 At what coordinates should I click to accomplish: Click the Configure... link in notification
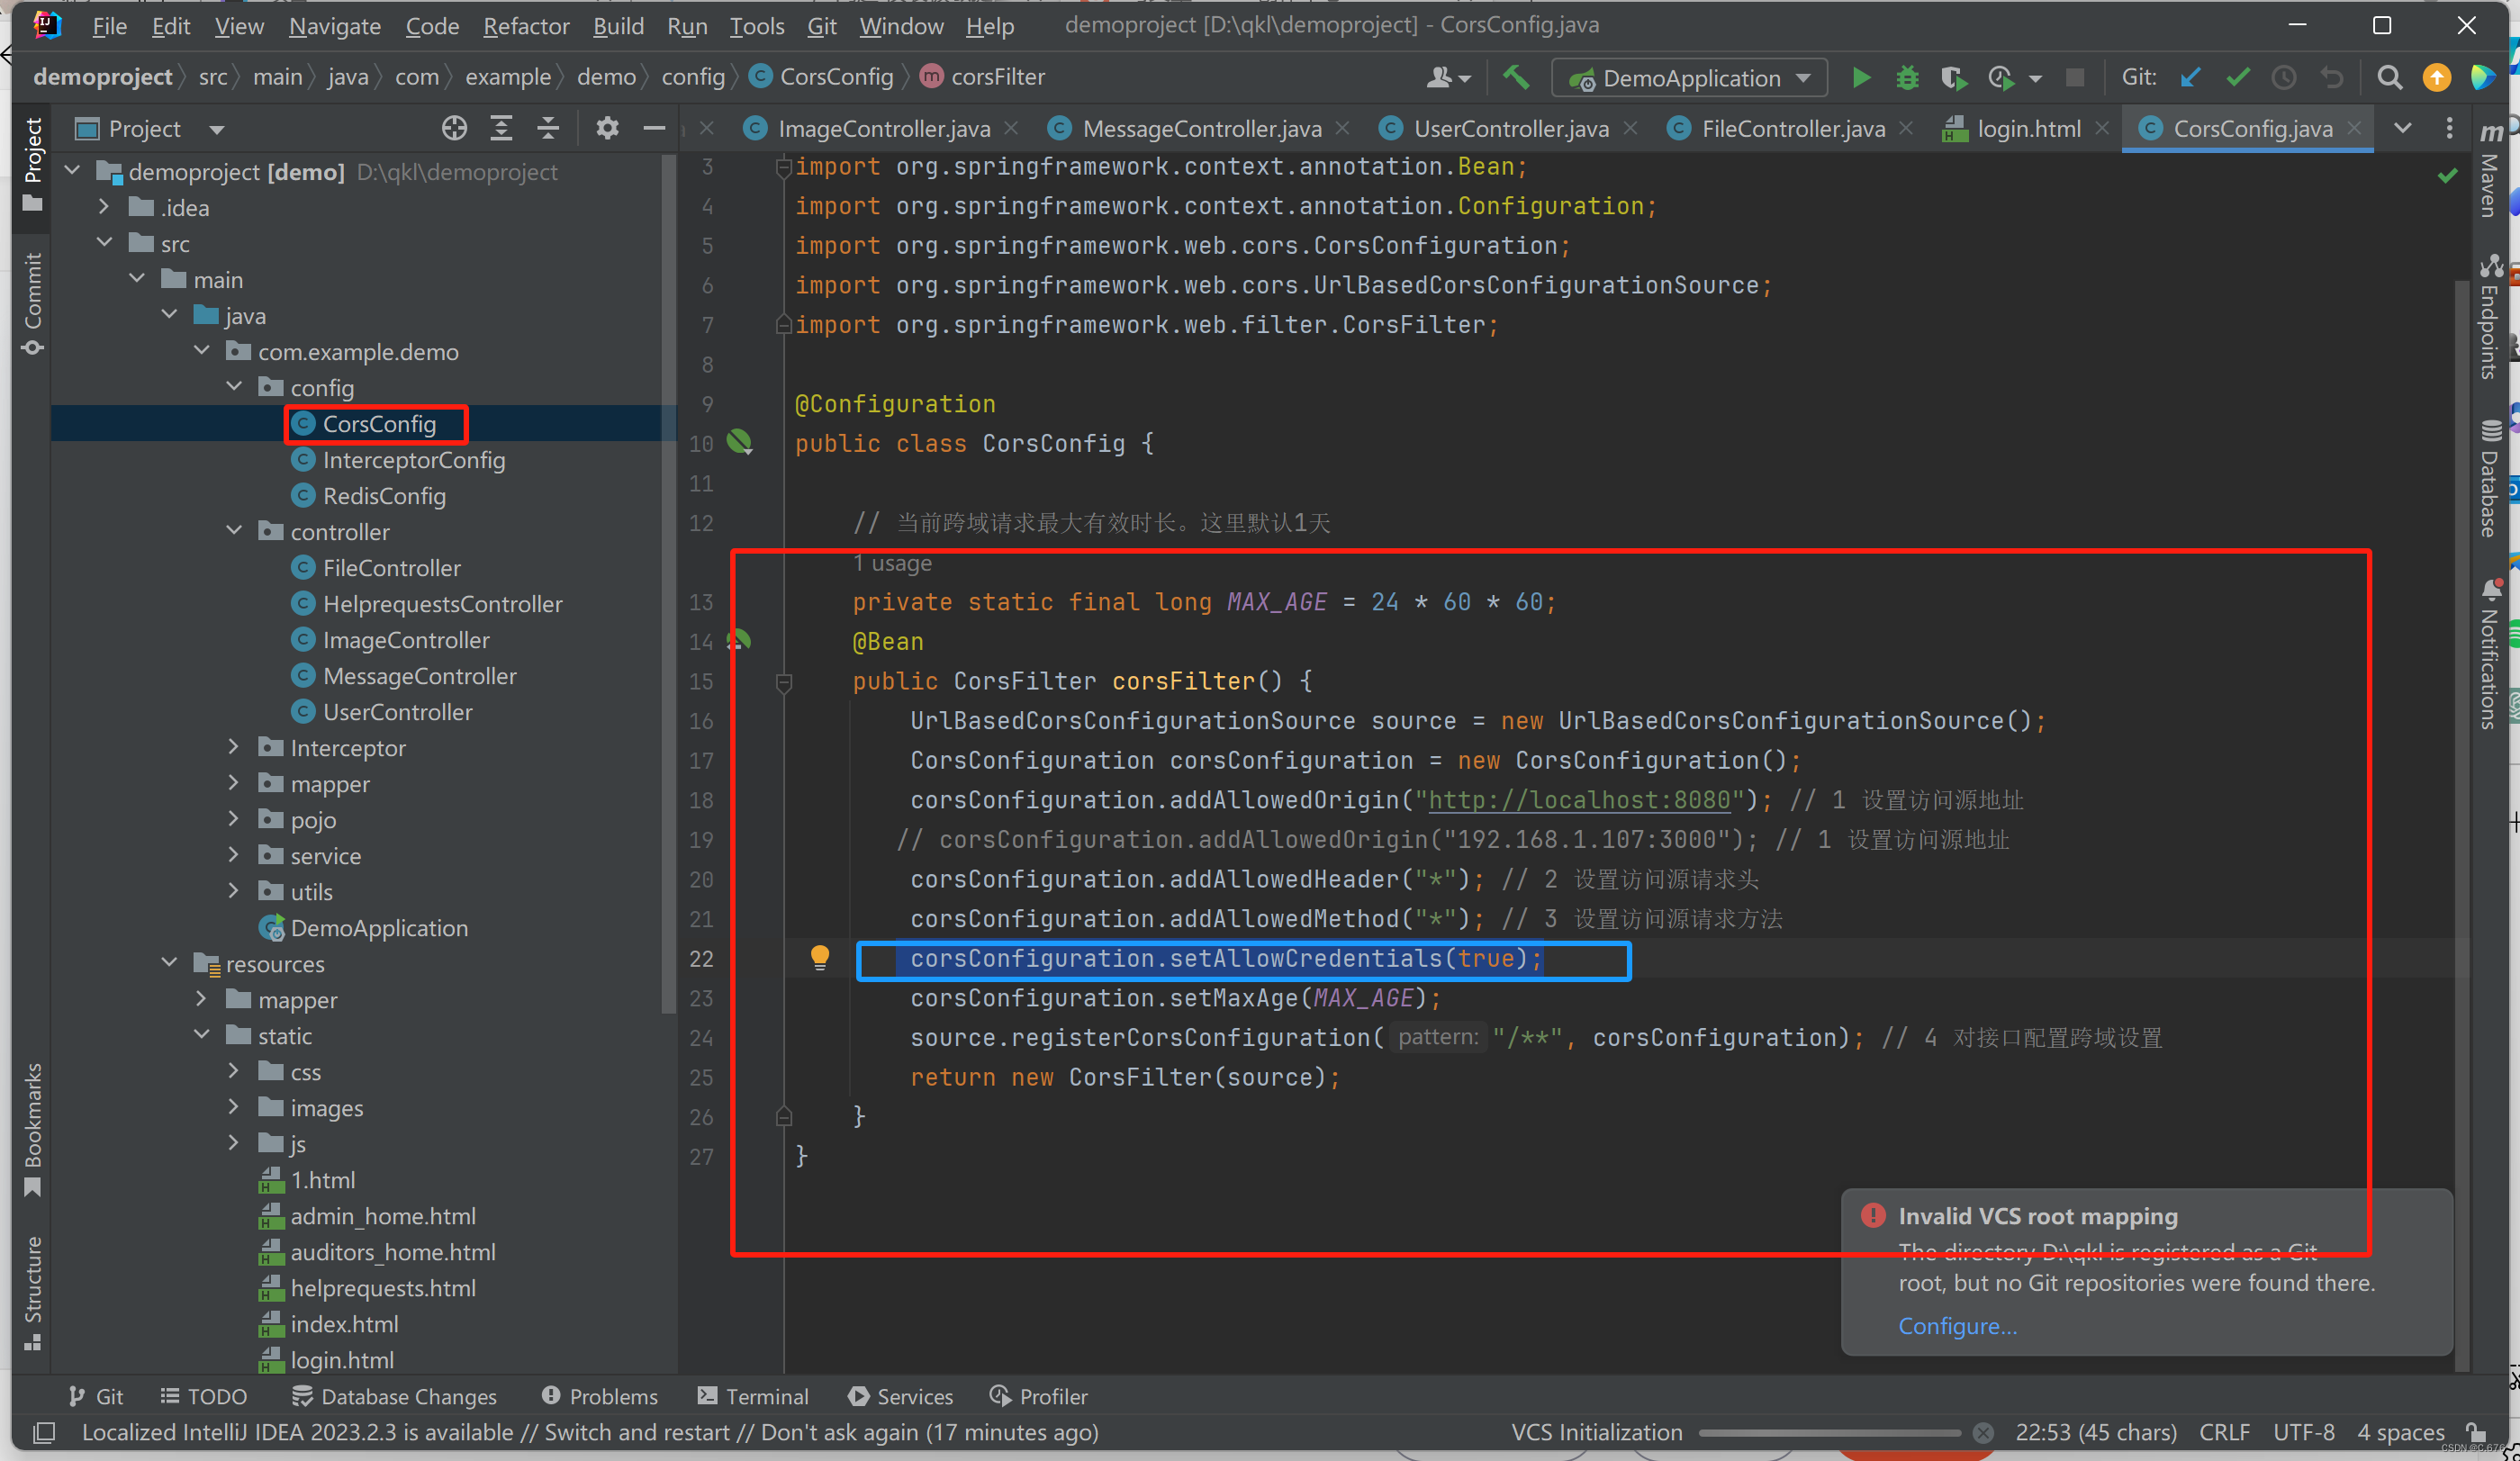click(x=1957, y=1325)
